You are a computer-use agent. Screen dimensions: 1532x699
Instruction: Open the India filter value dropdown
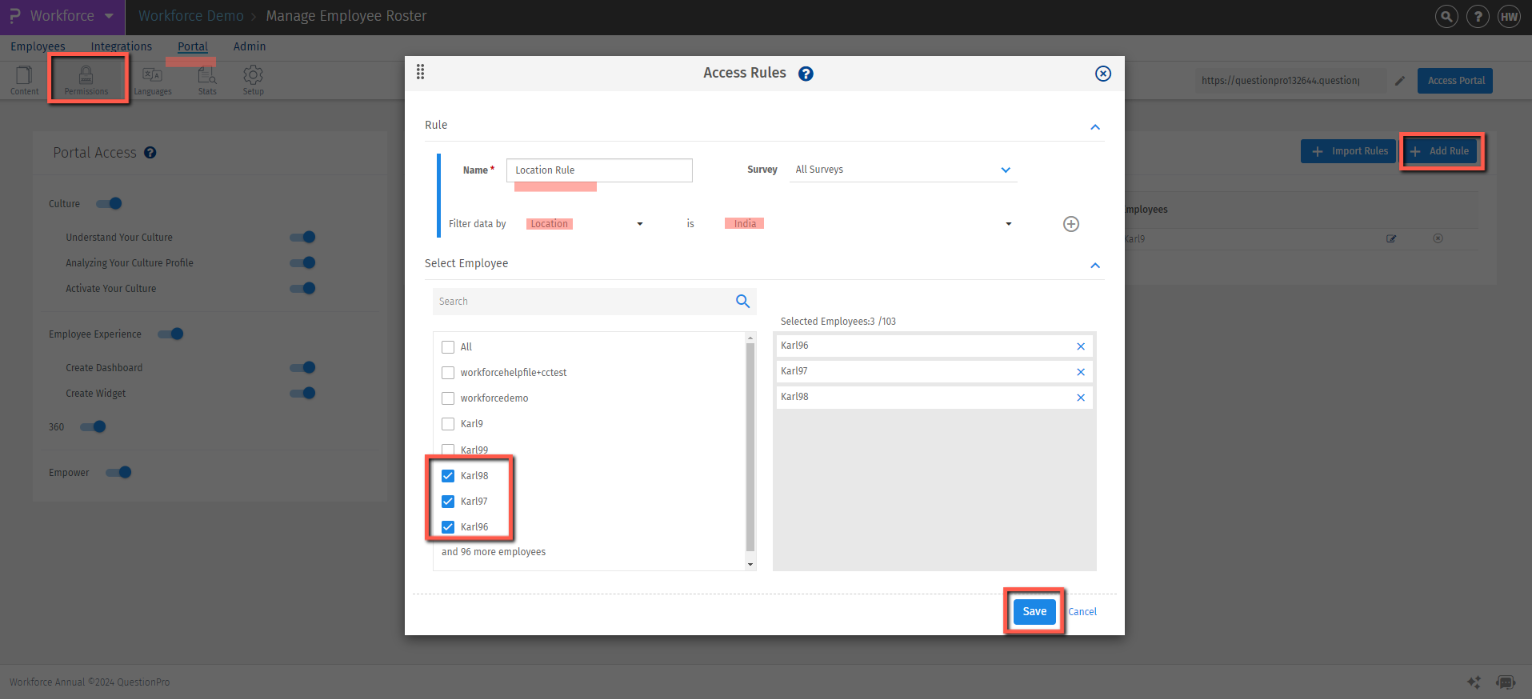click(x=868, y=224)
